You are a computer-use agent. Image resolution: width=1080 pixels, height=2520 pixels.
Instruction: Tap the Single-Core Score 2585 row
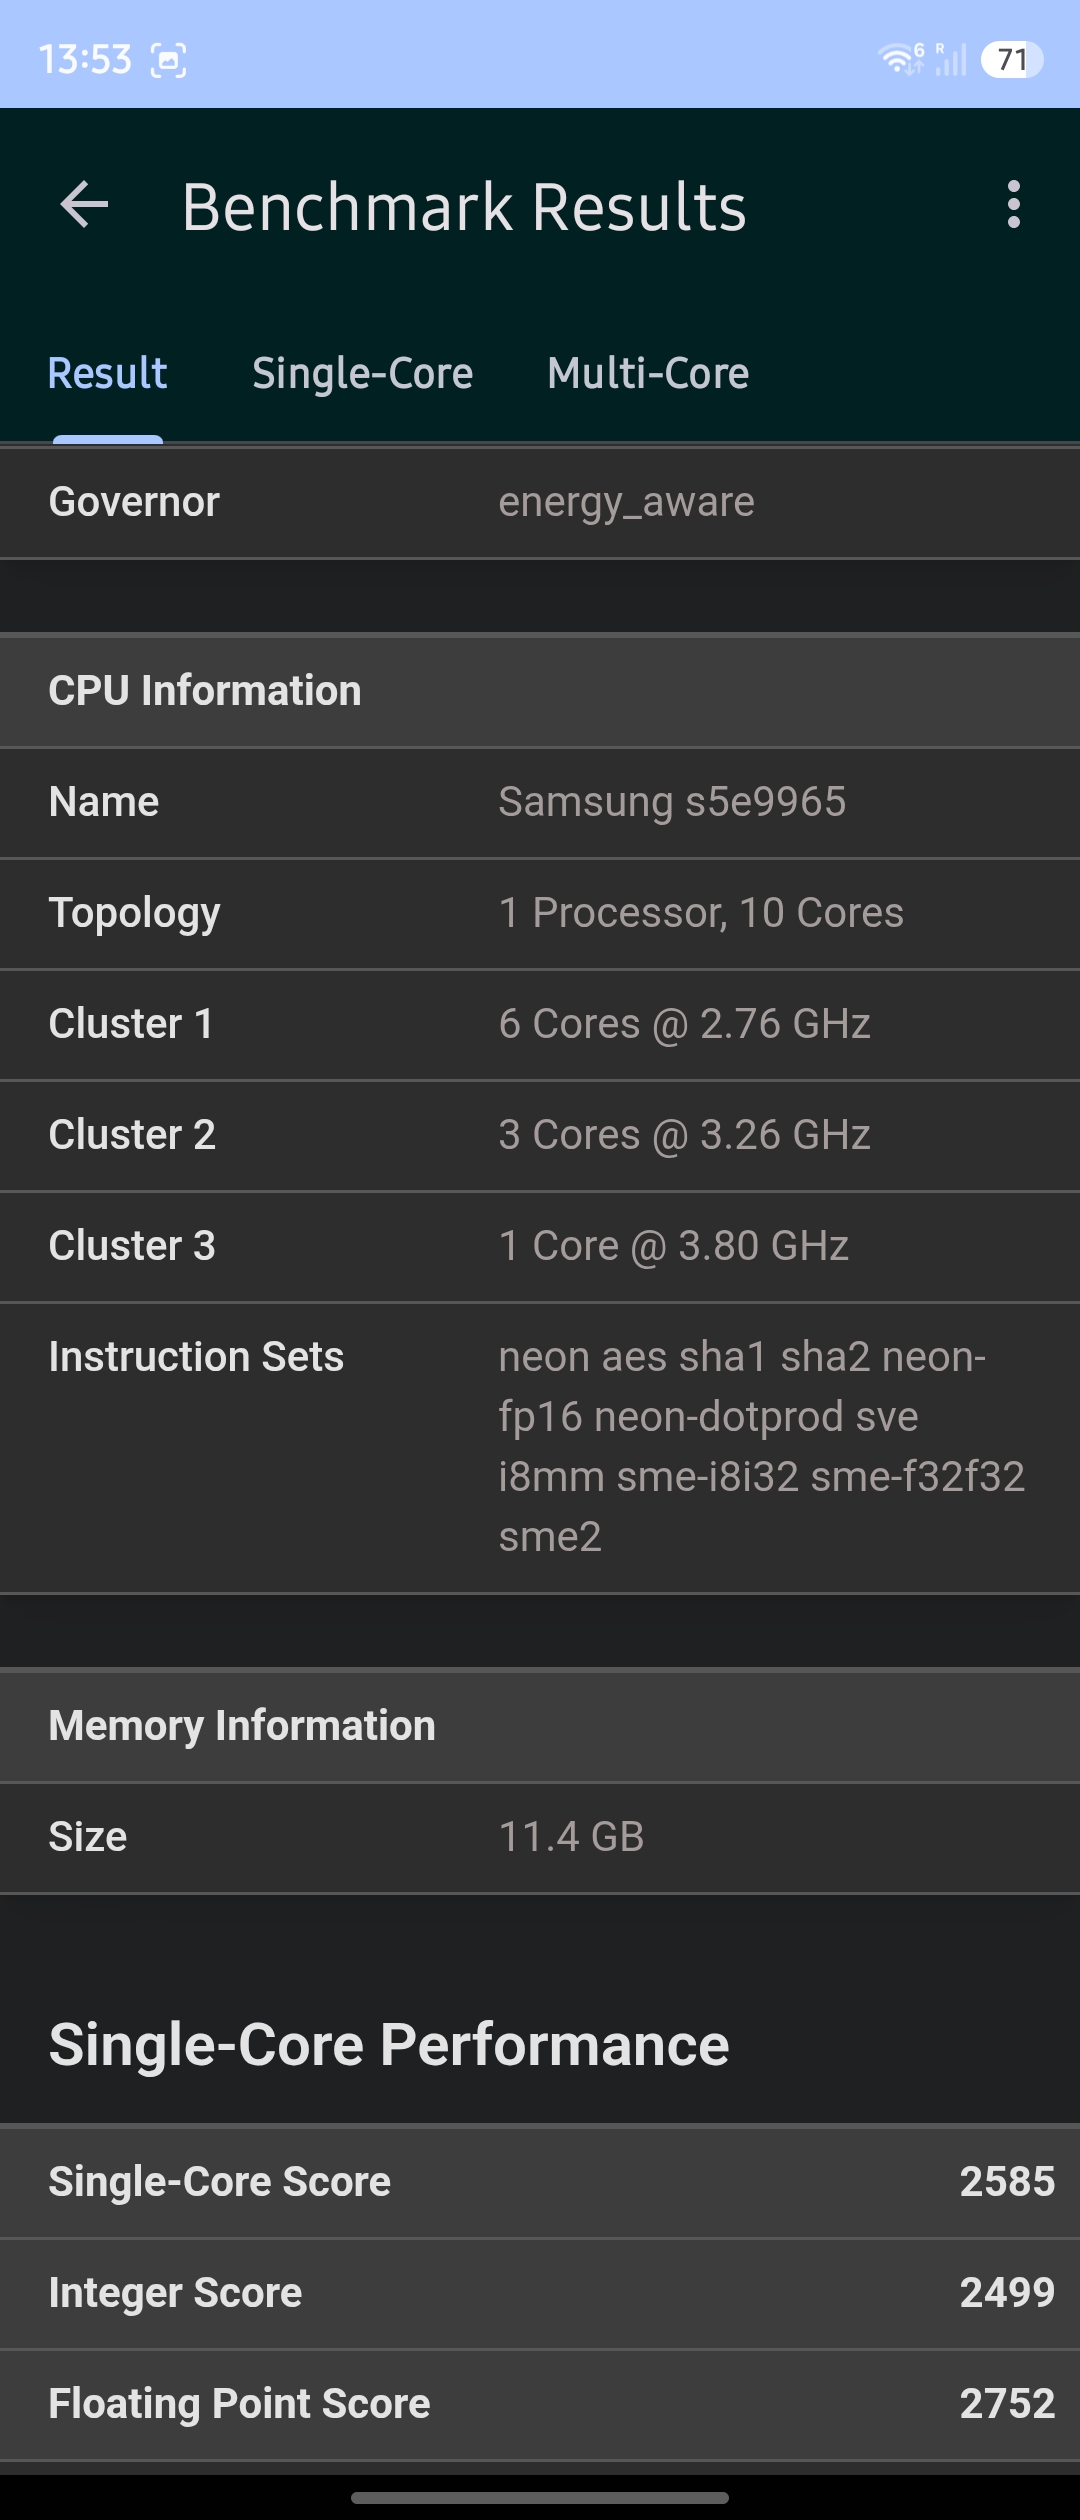(540, 2182)
